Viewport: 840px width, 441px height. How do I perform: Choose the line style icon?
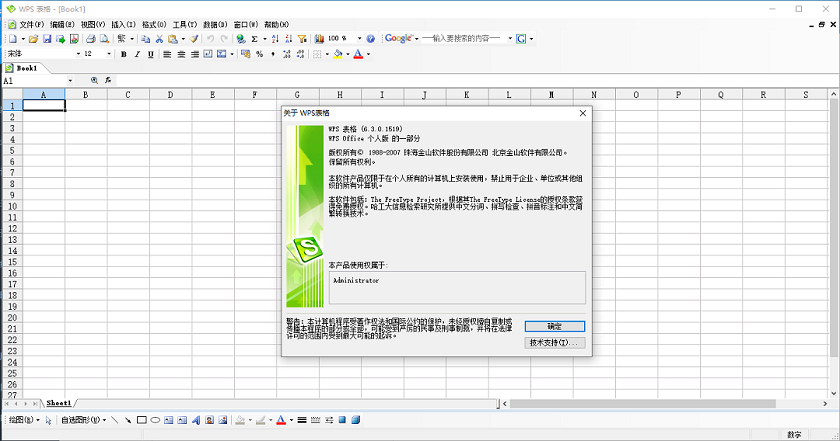(302, 420)
